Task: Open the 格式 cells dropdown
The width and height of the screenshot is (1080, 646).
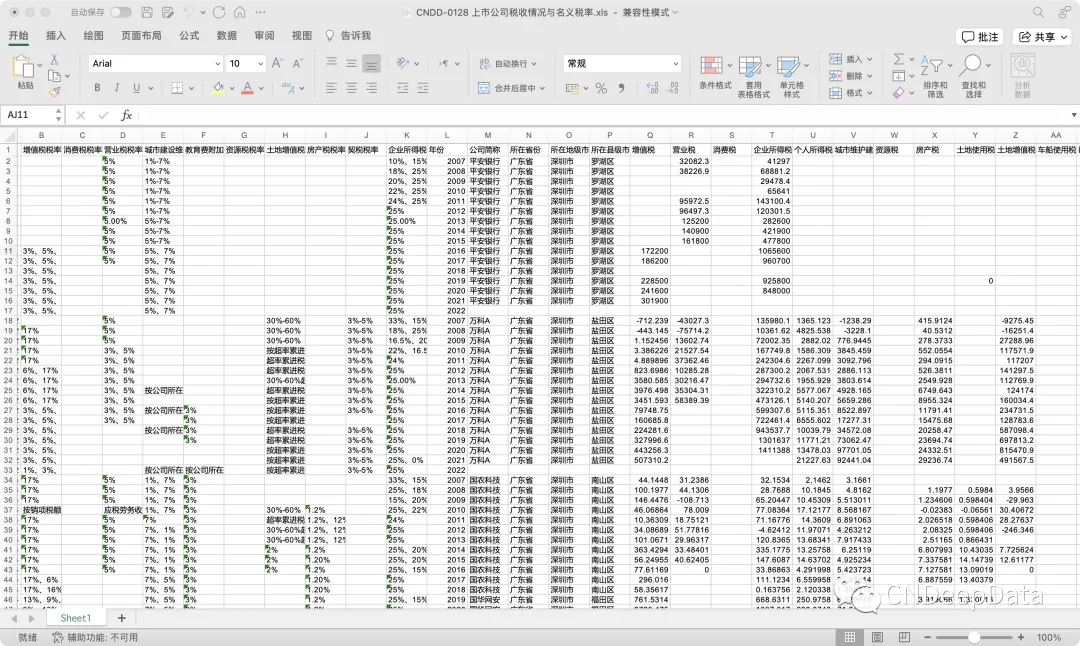Action: tap(851, 92)
